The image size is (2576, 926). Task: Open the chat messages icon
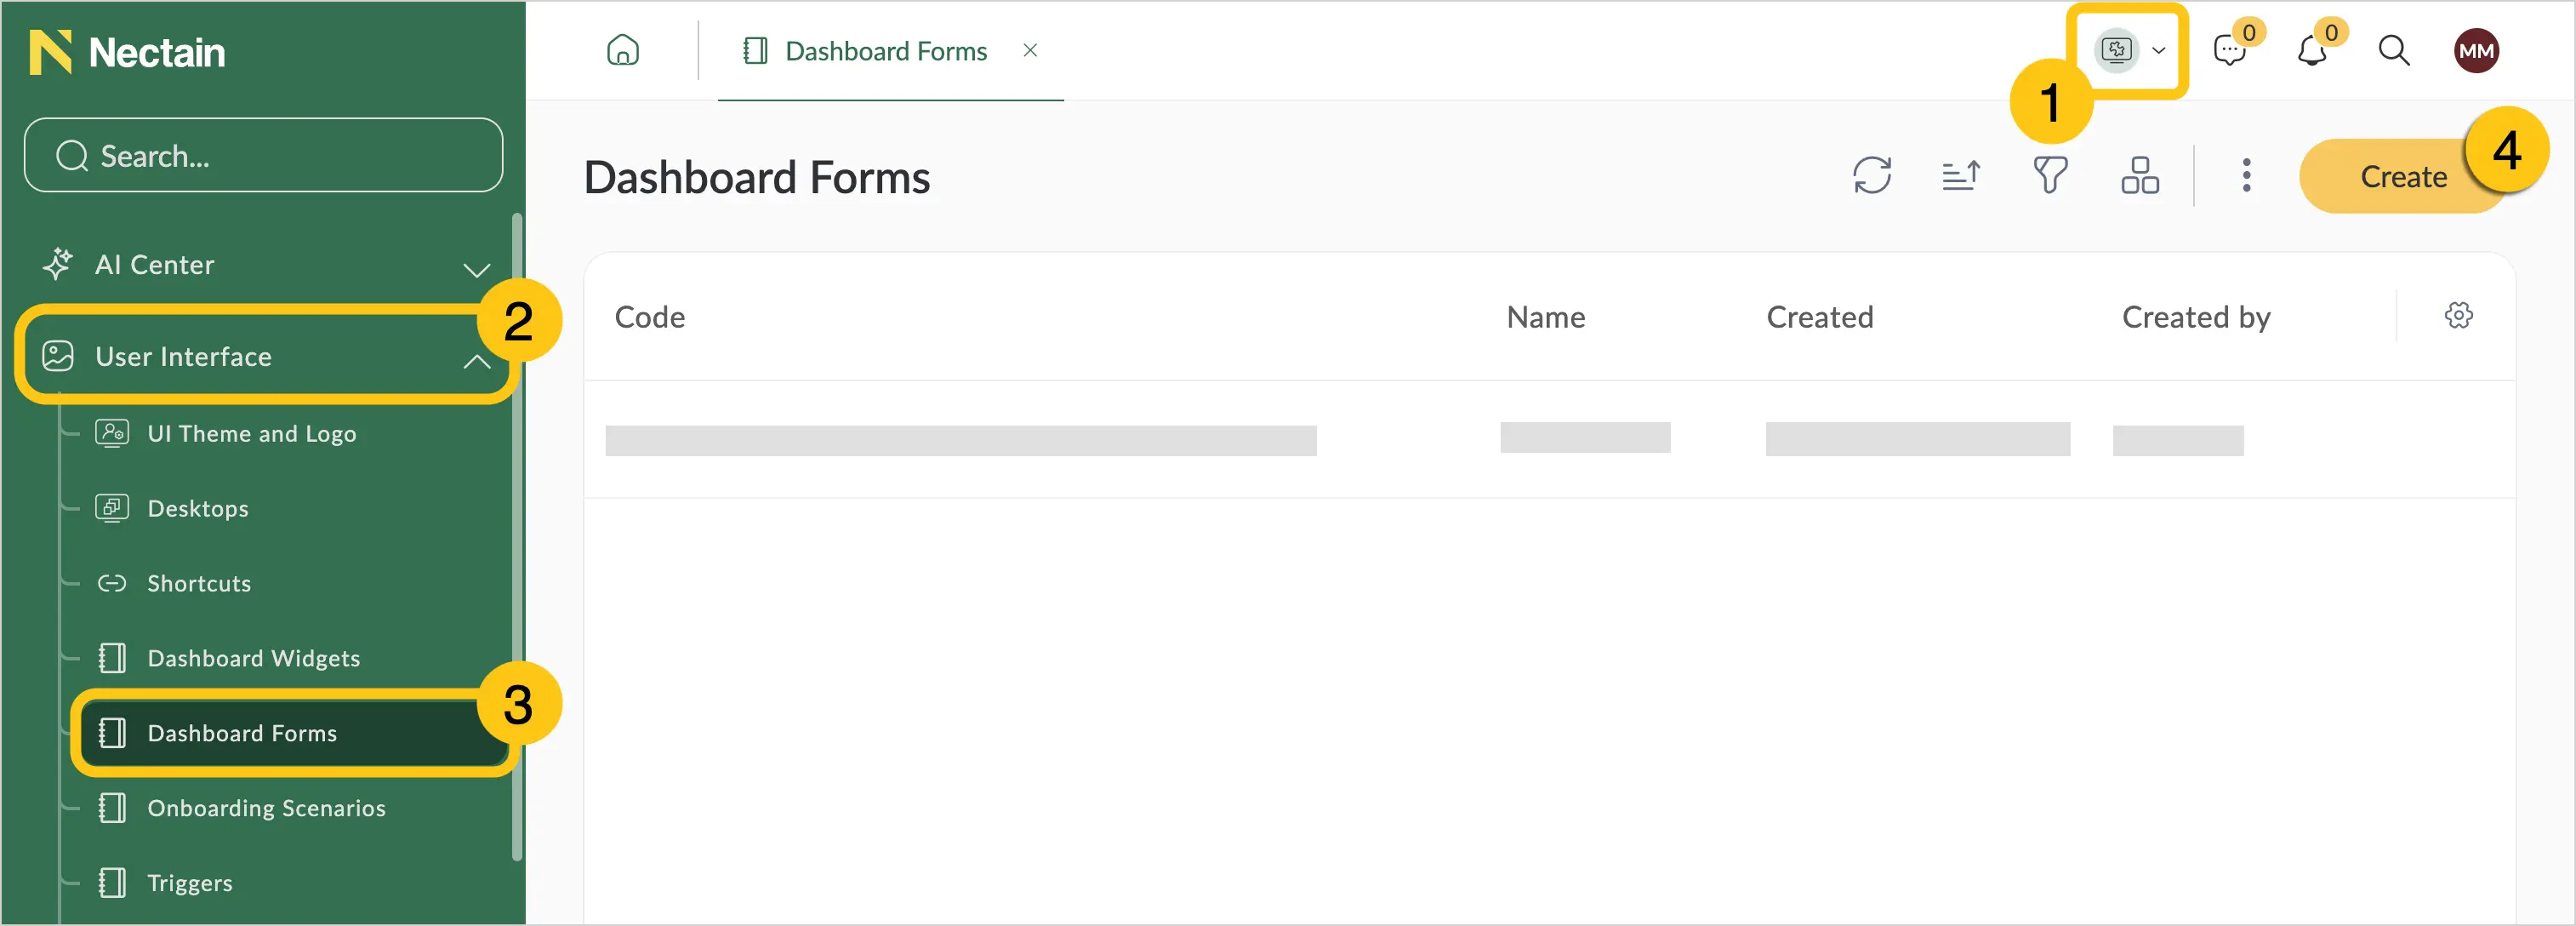2229,51
